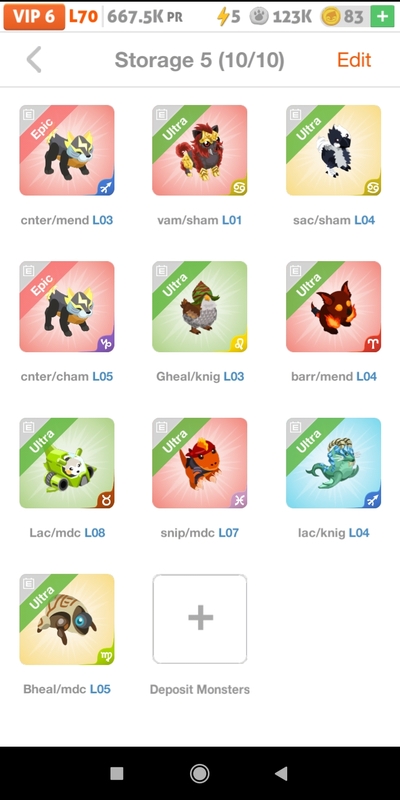Tap the Android home circle button
This screenshot has height=800, width=400.
coord(199,773)
